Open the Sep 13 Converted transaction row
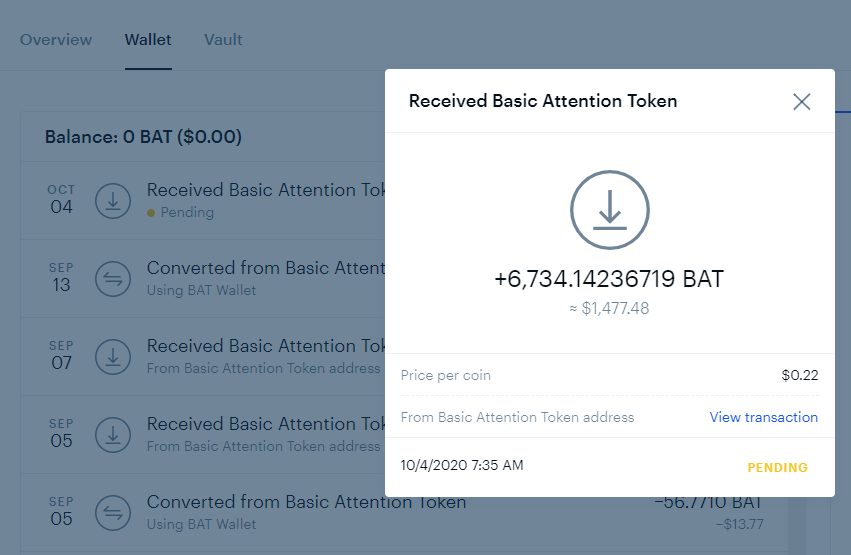This screenshot has width=851, height=555. tap(203, 279)
